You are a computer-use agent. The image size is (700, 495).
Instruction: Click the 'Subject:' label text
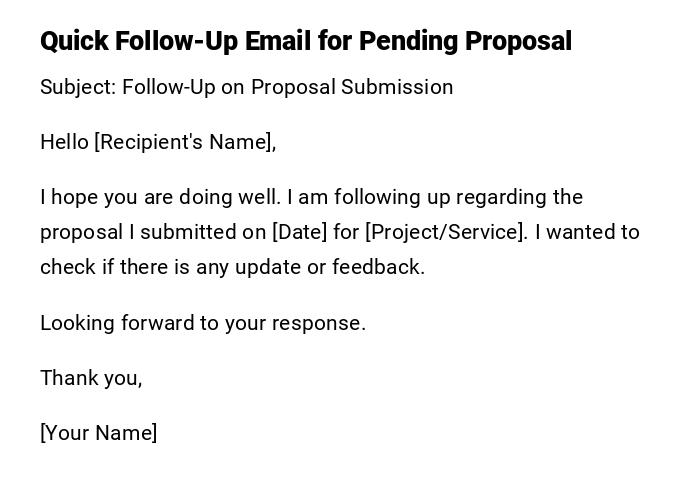pyautogui.click(x=77, y=87)
